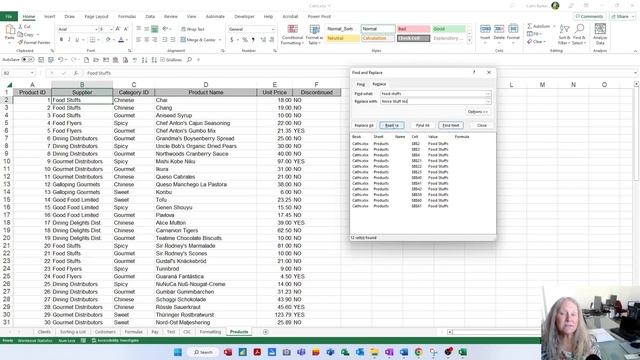This screenshot has height=360, width=640.
Task: Expand the cell styles gallery arrow
Action: [469, 40]
